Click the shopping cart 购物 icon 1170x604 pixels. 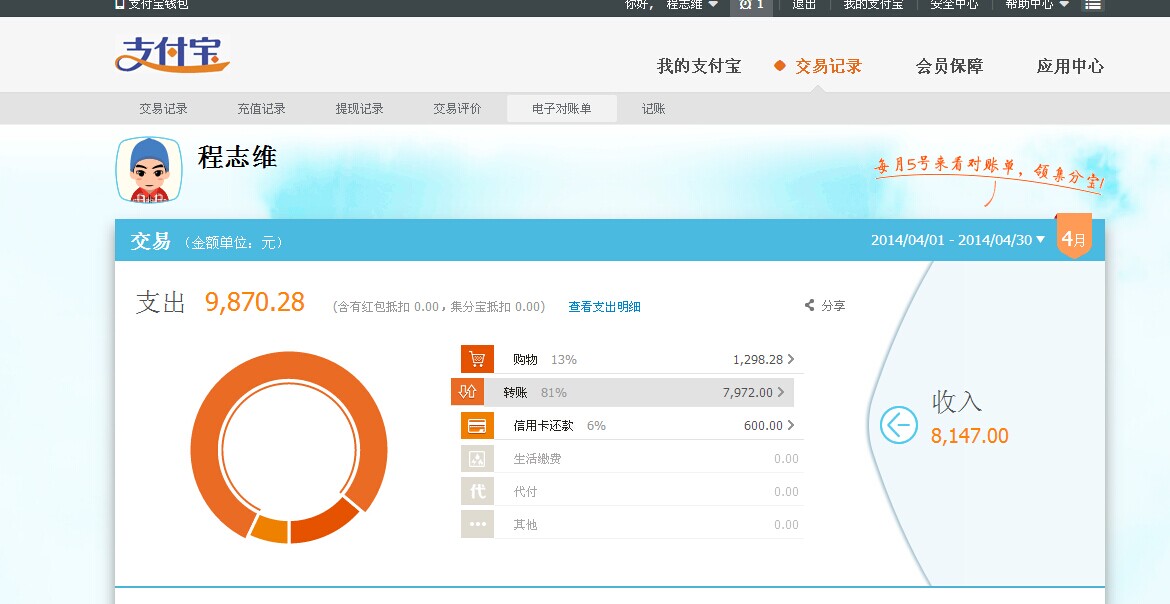click(x=477, y=359)
